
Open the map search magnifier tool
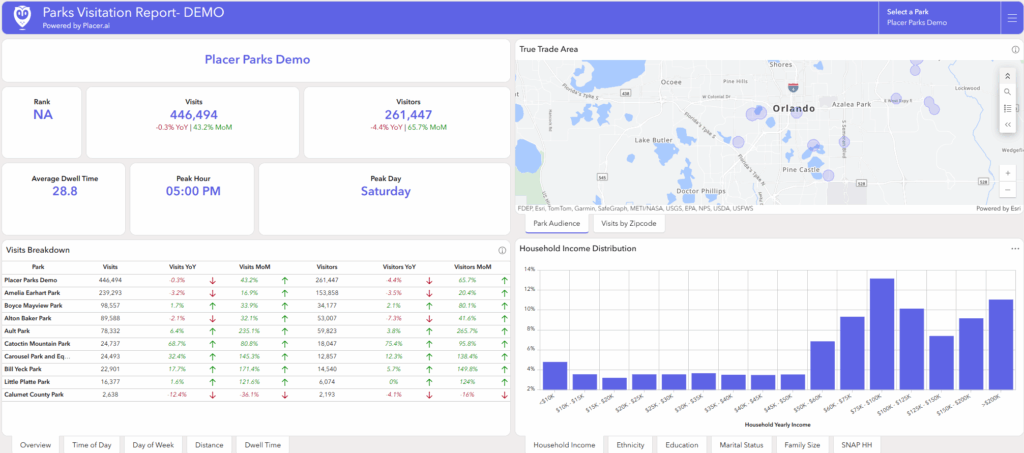(1008, 92)
